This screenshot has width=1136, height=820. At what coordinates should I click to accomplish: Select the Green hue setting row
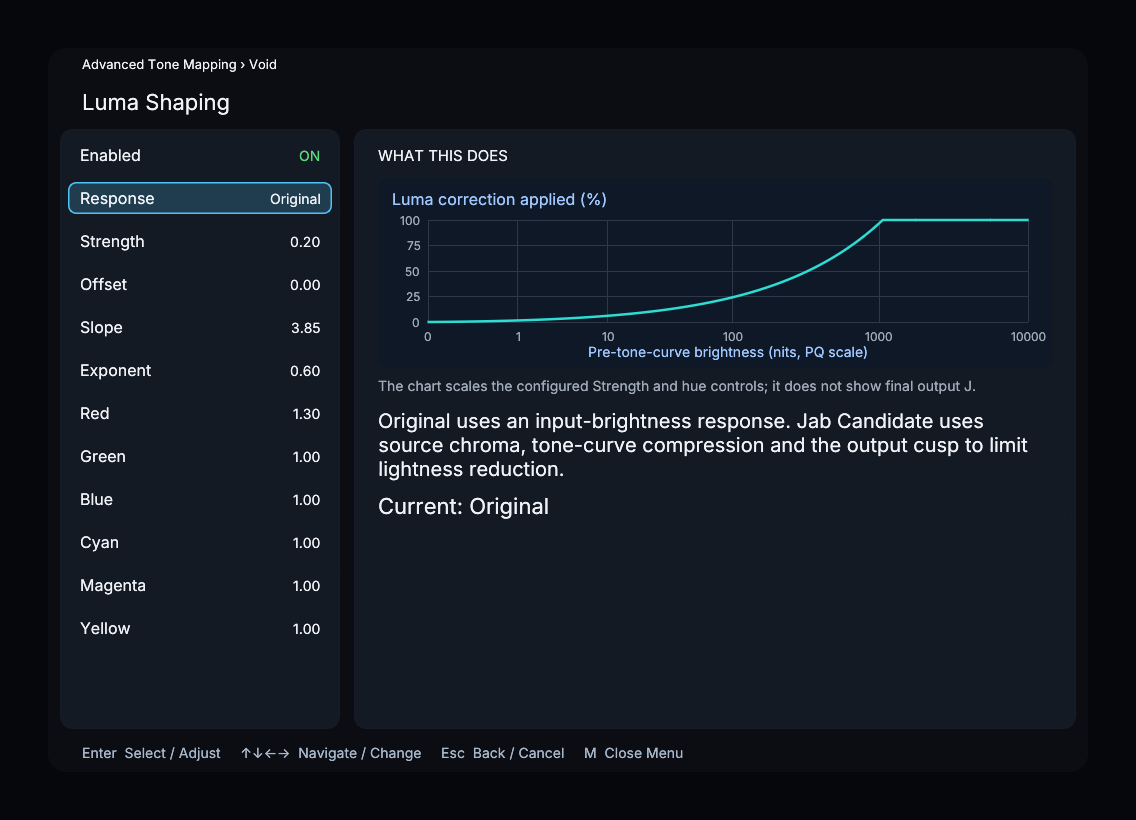200,456
